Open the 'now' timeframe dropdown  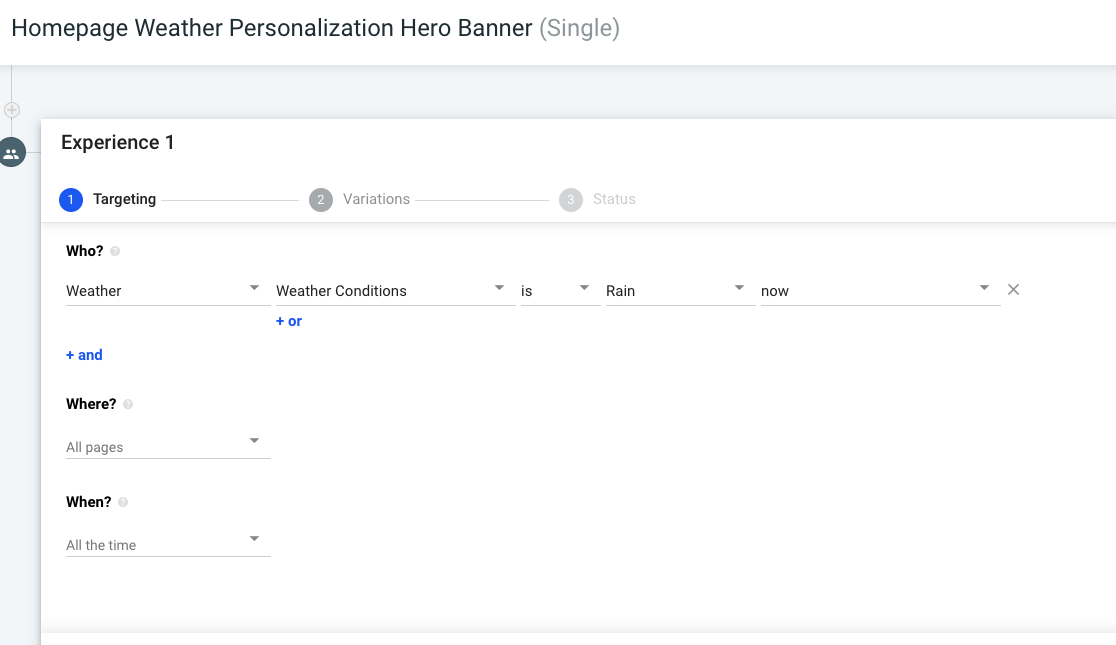pyautogui.click(x=880, y=290)
